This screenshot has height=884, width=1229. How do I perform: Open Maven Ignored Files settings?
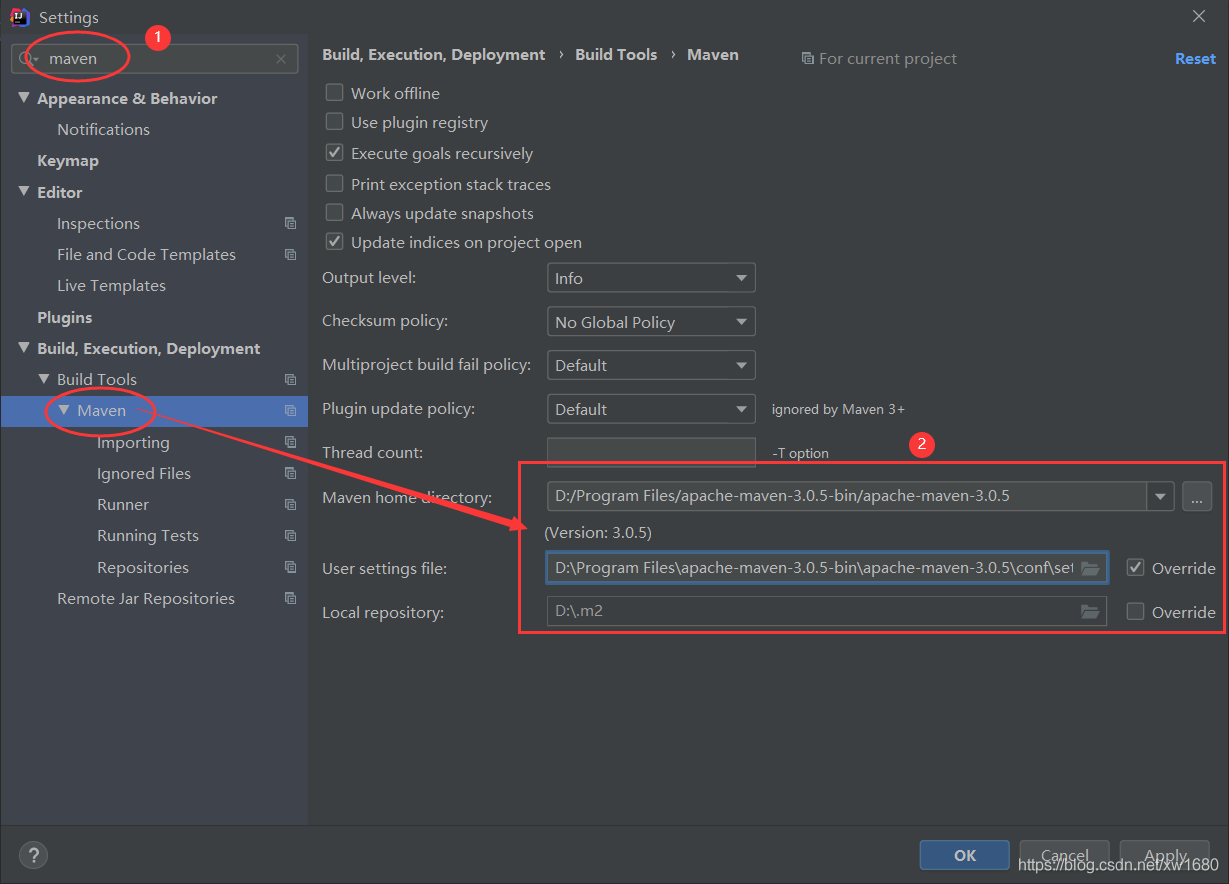[x=144, y=473]
